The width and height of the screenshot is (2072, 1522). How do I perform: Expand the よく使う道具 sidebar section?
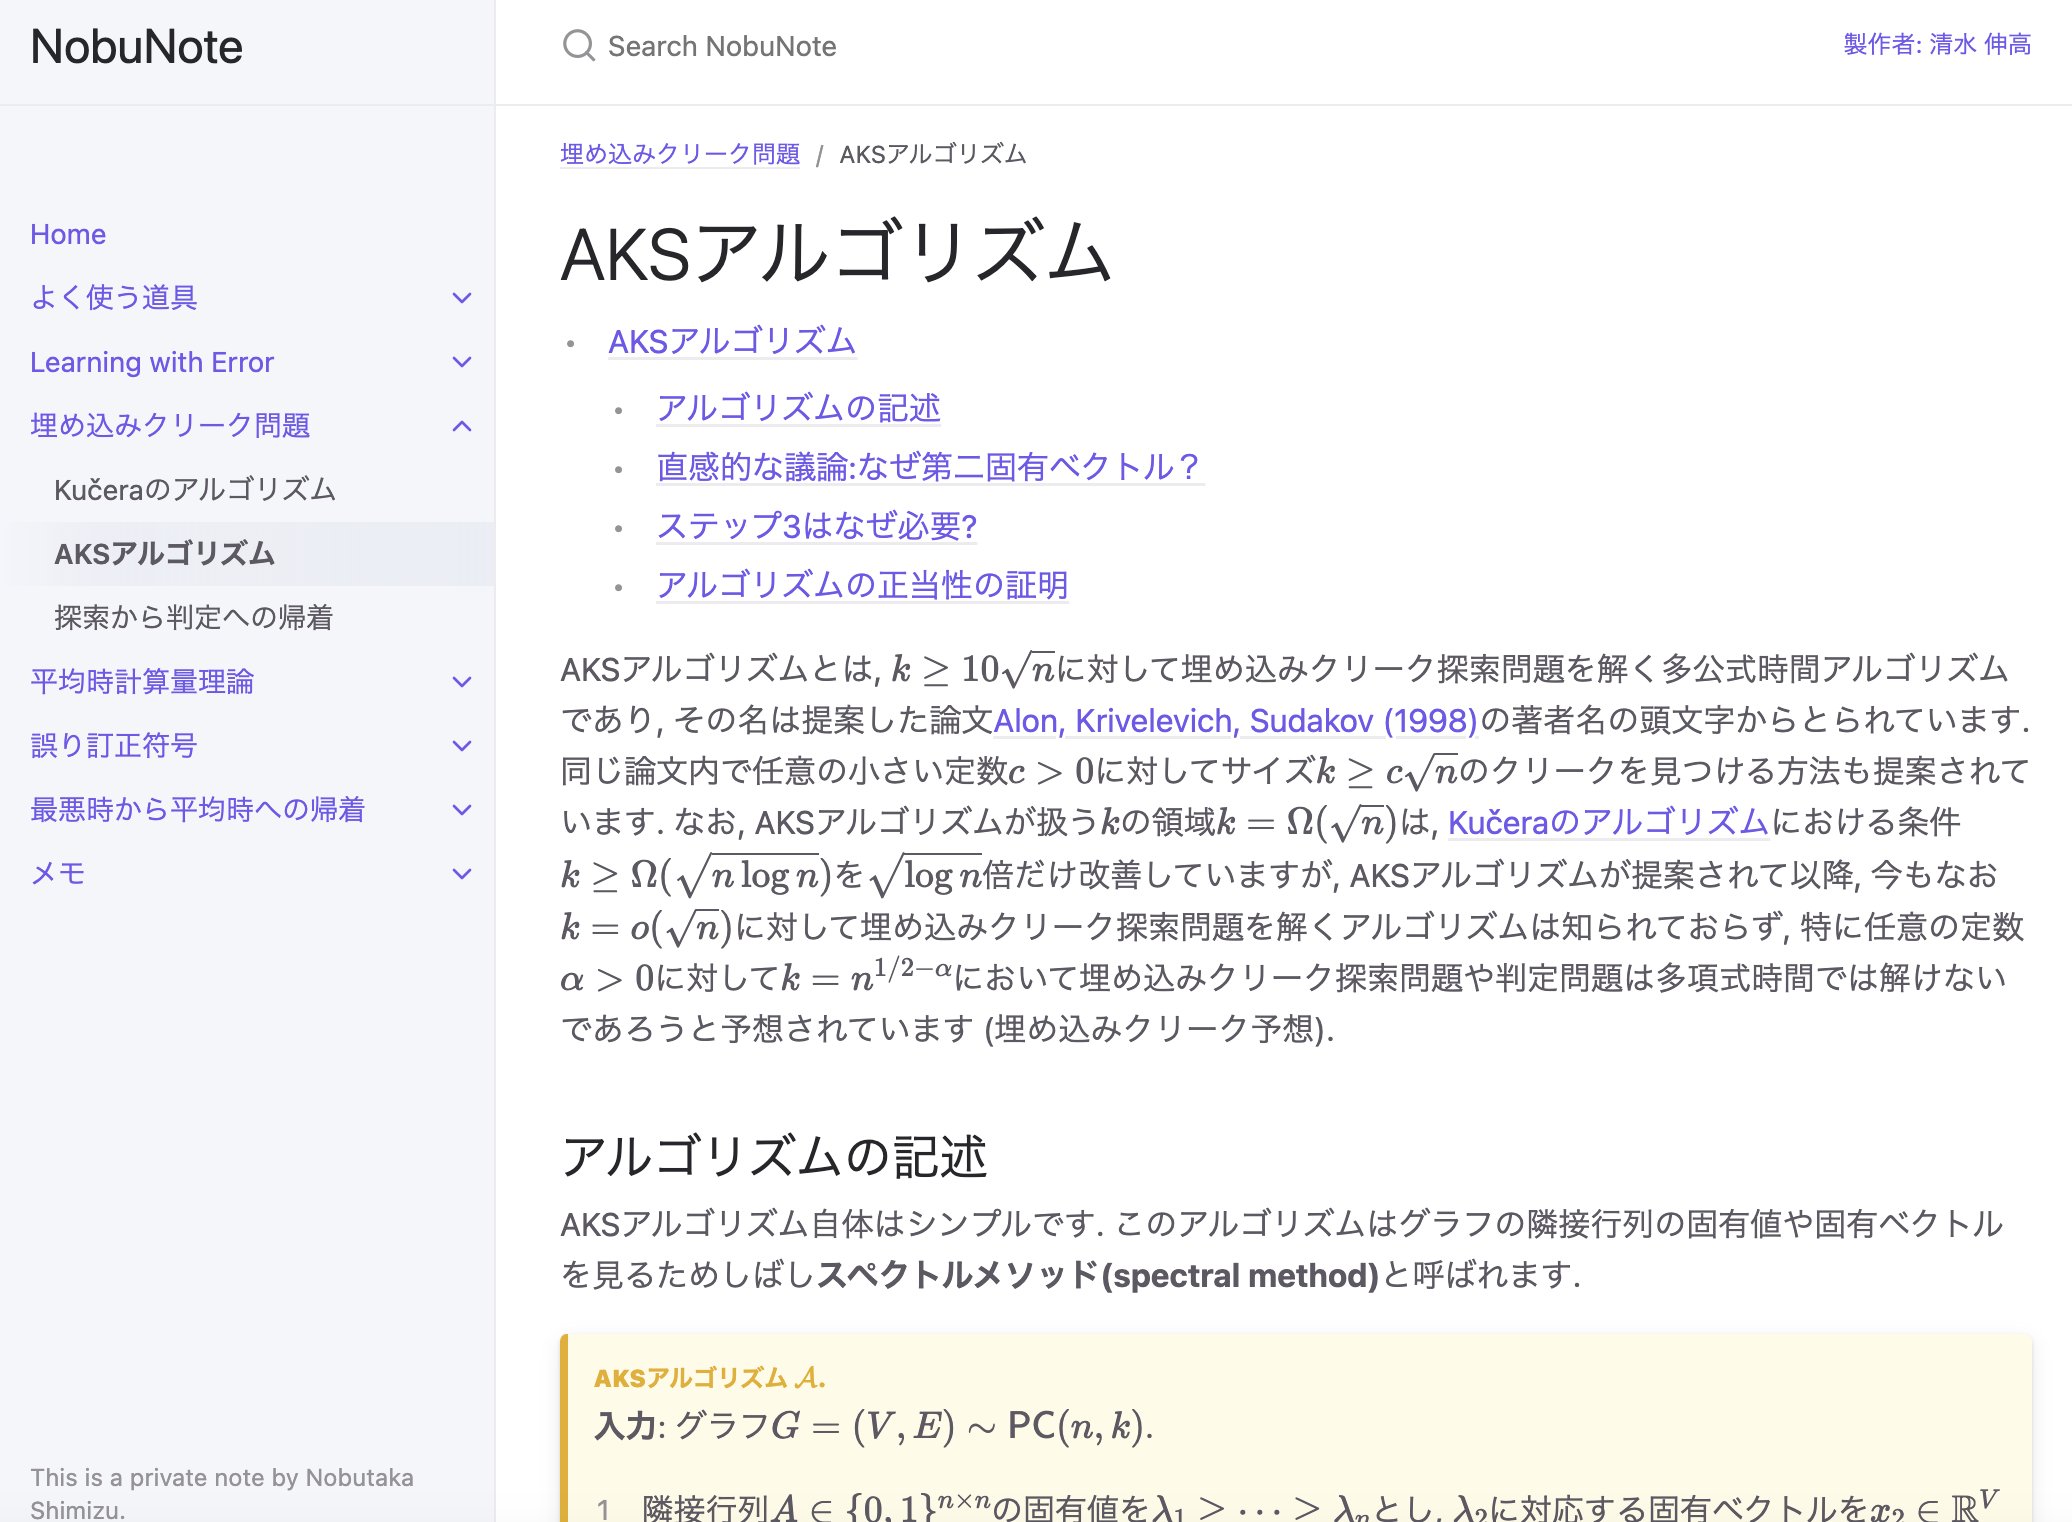(462, 298)
